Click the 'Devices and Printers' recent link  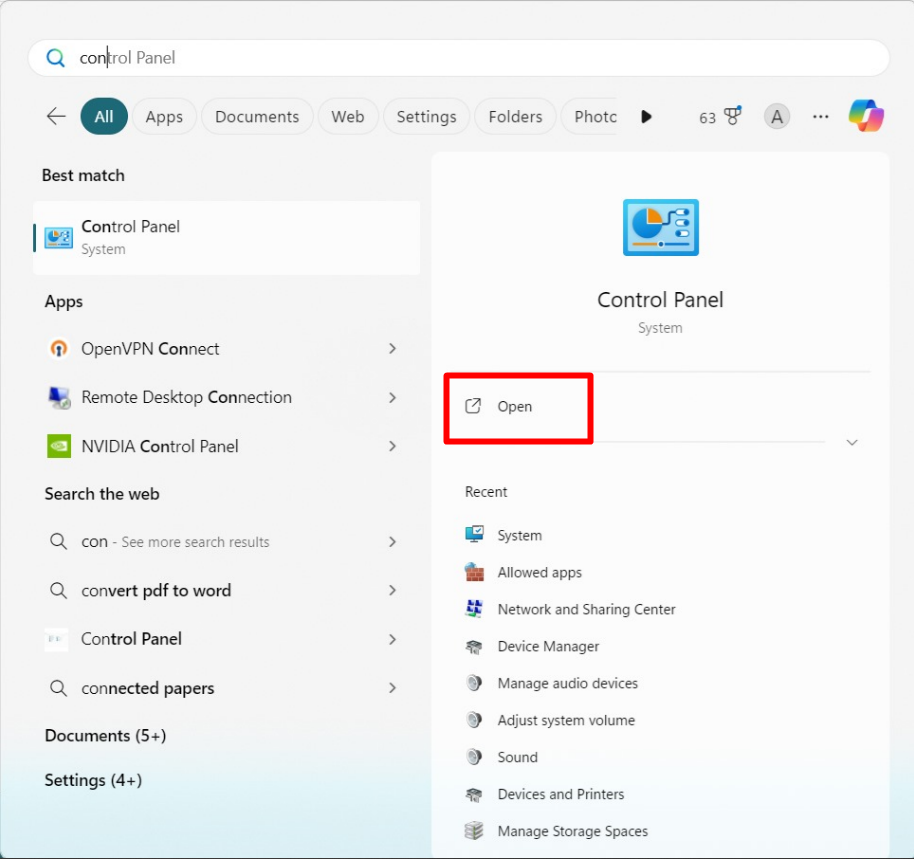pos(561,794)
